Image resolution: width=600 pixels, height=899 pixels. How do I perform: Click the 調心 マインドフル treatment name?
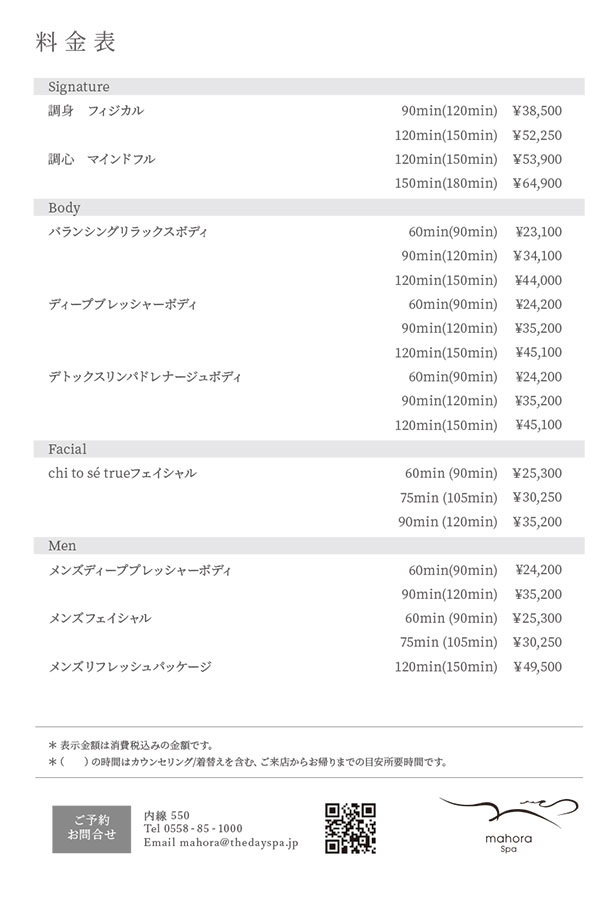tap(102, 159)
